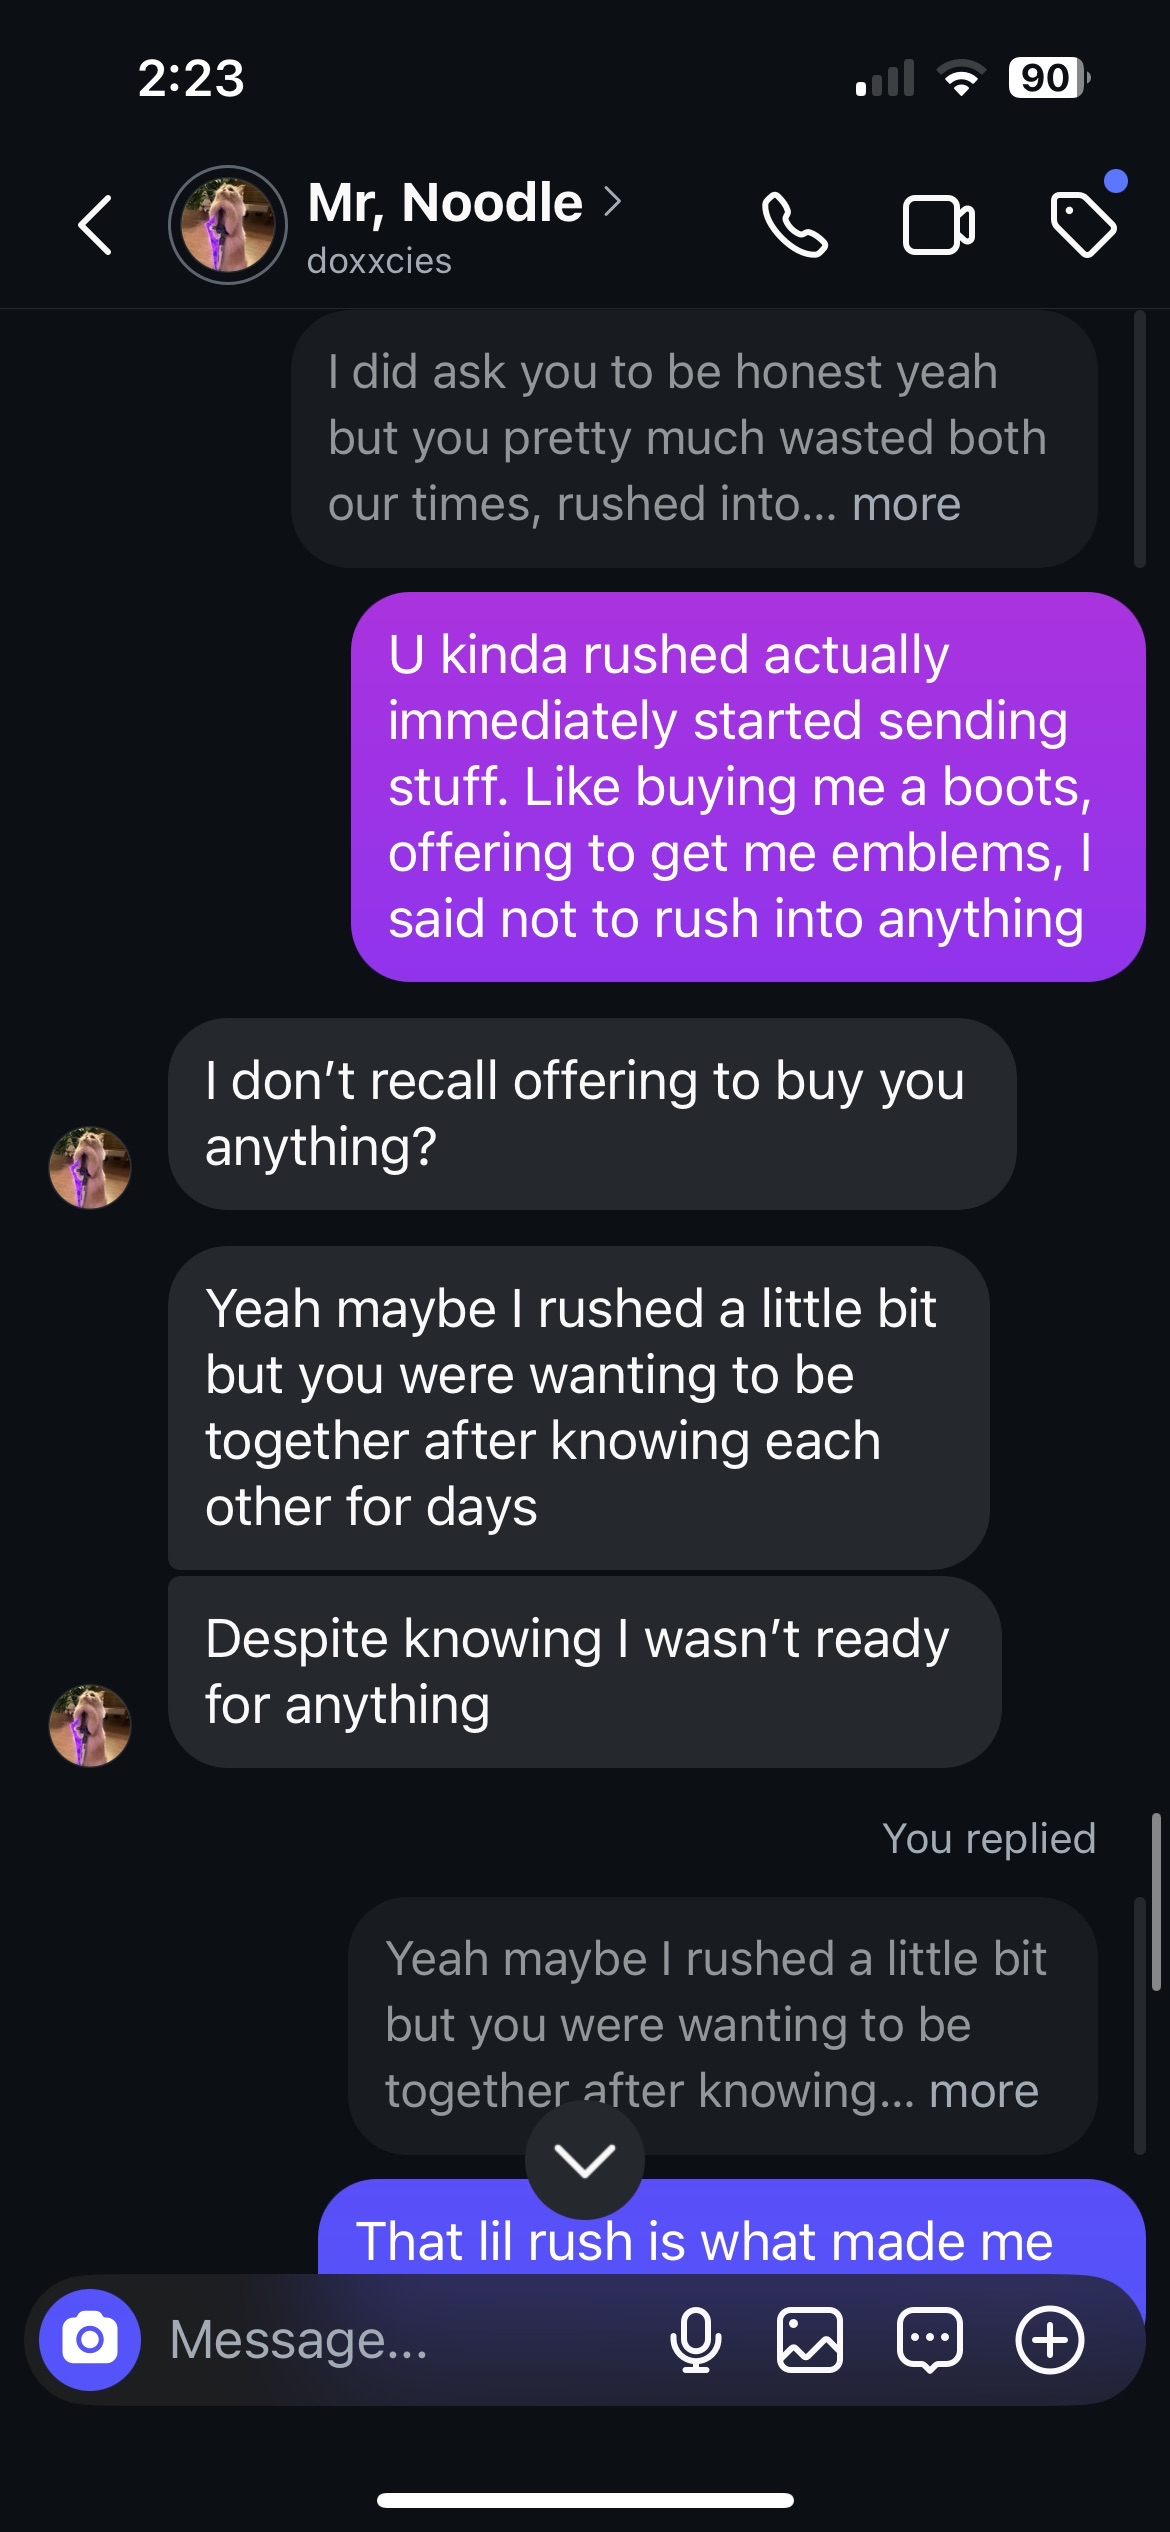Start a video call

938,225
